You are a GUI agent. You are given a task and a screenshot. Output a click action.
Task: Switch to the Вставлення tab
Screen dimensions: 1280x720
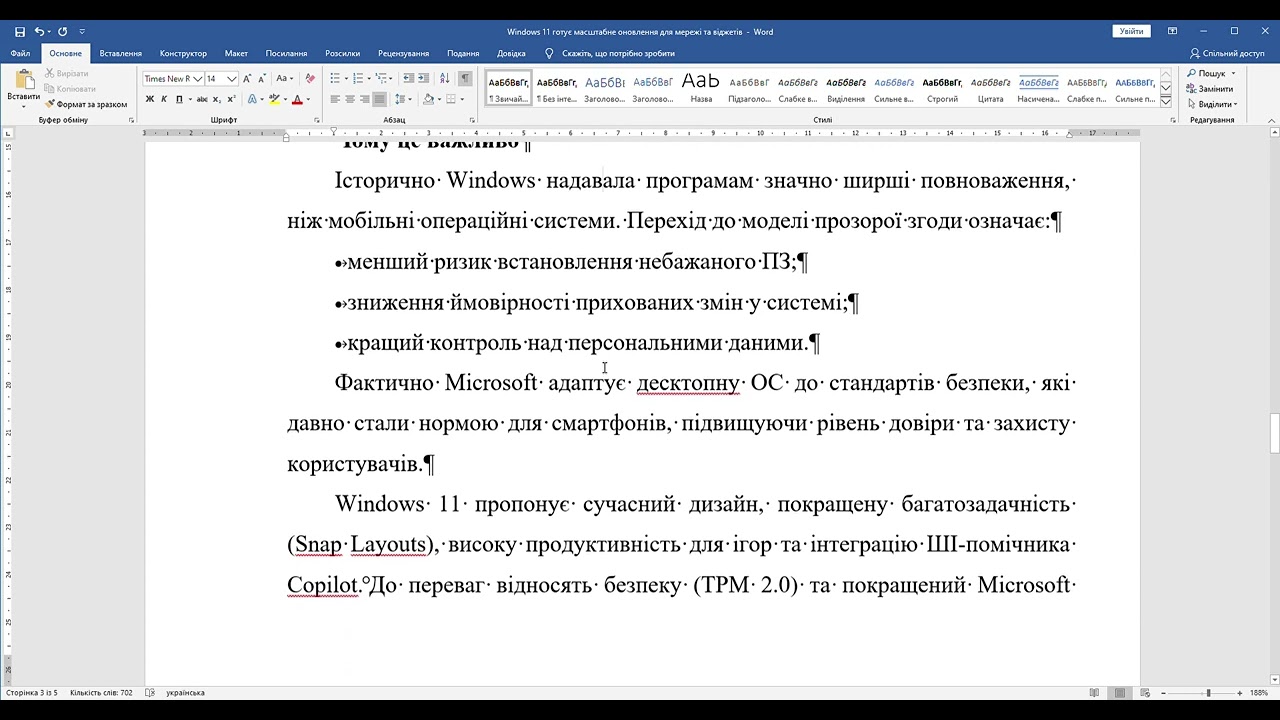pyautogui.click(x=121, y=53)
